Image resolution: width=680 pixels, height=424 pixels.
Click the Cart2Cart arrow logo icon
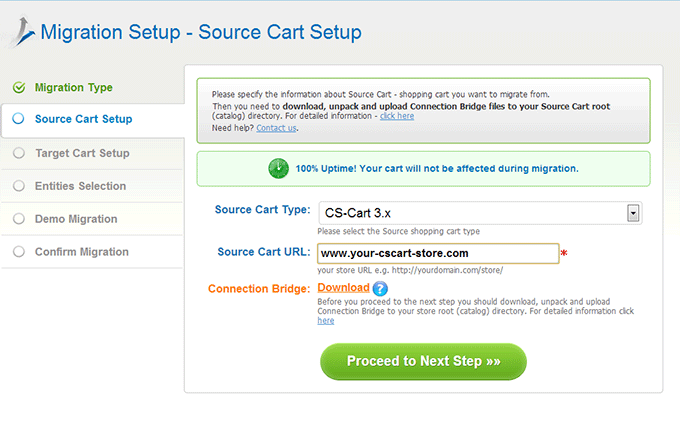tap(22, 32)
